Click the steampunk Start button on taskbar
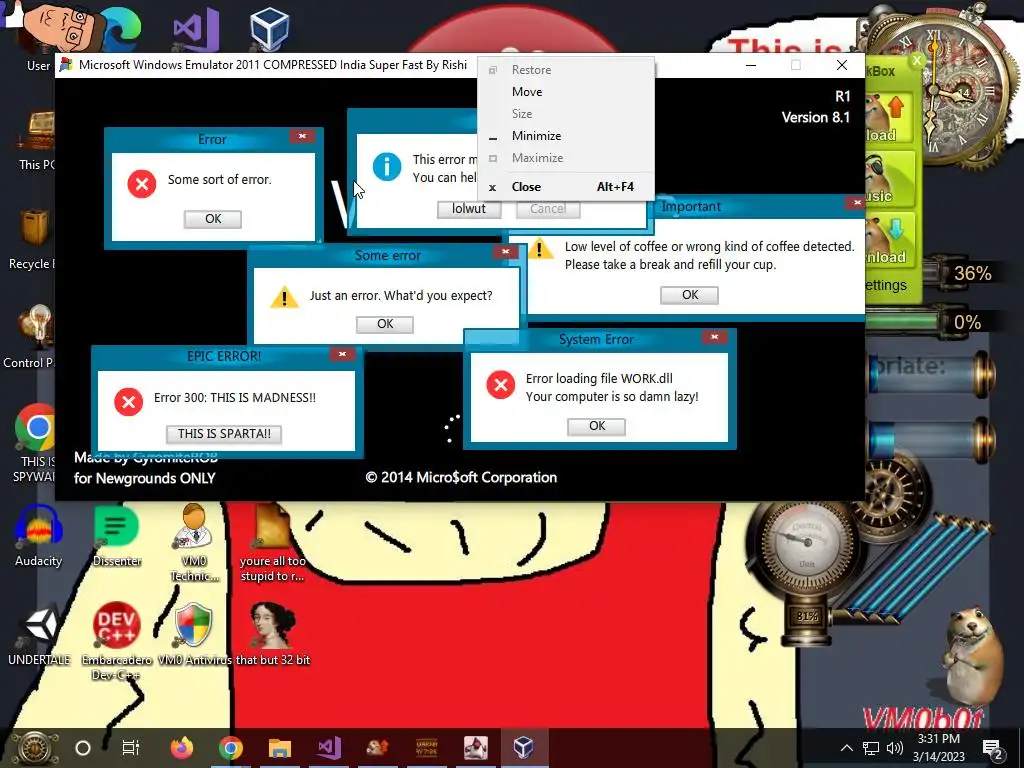This screenshot has width=1024, height=768. pos(35,748)
